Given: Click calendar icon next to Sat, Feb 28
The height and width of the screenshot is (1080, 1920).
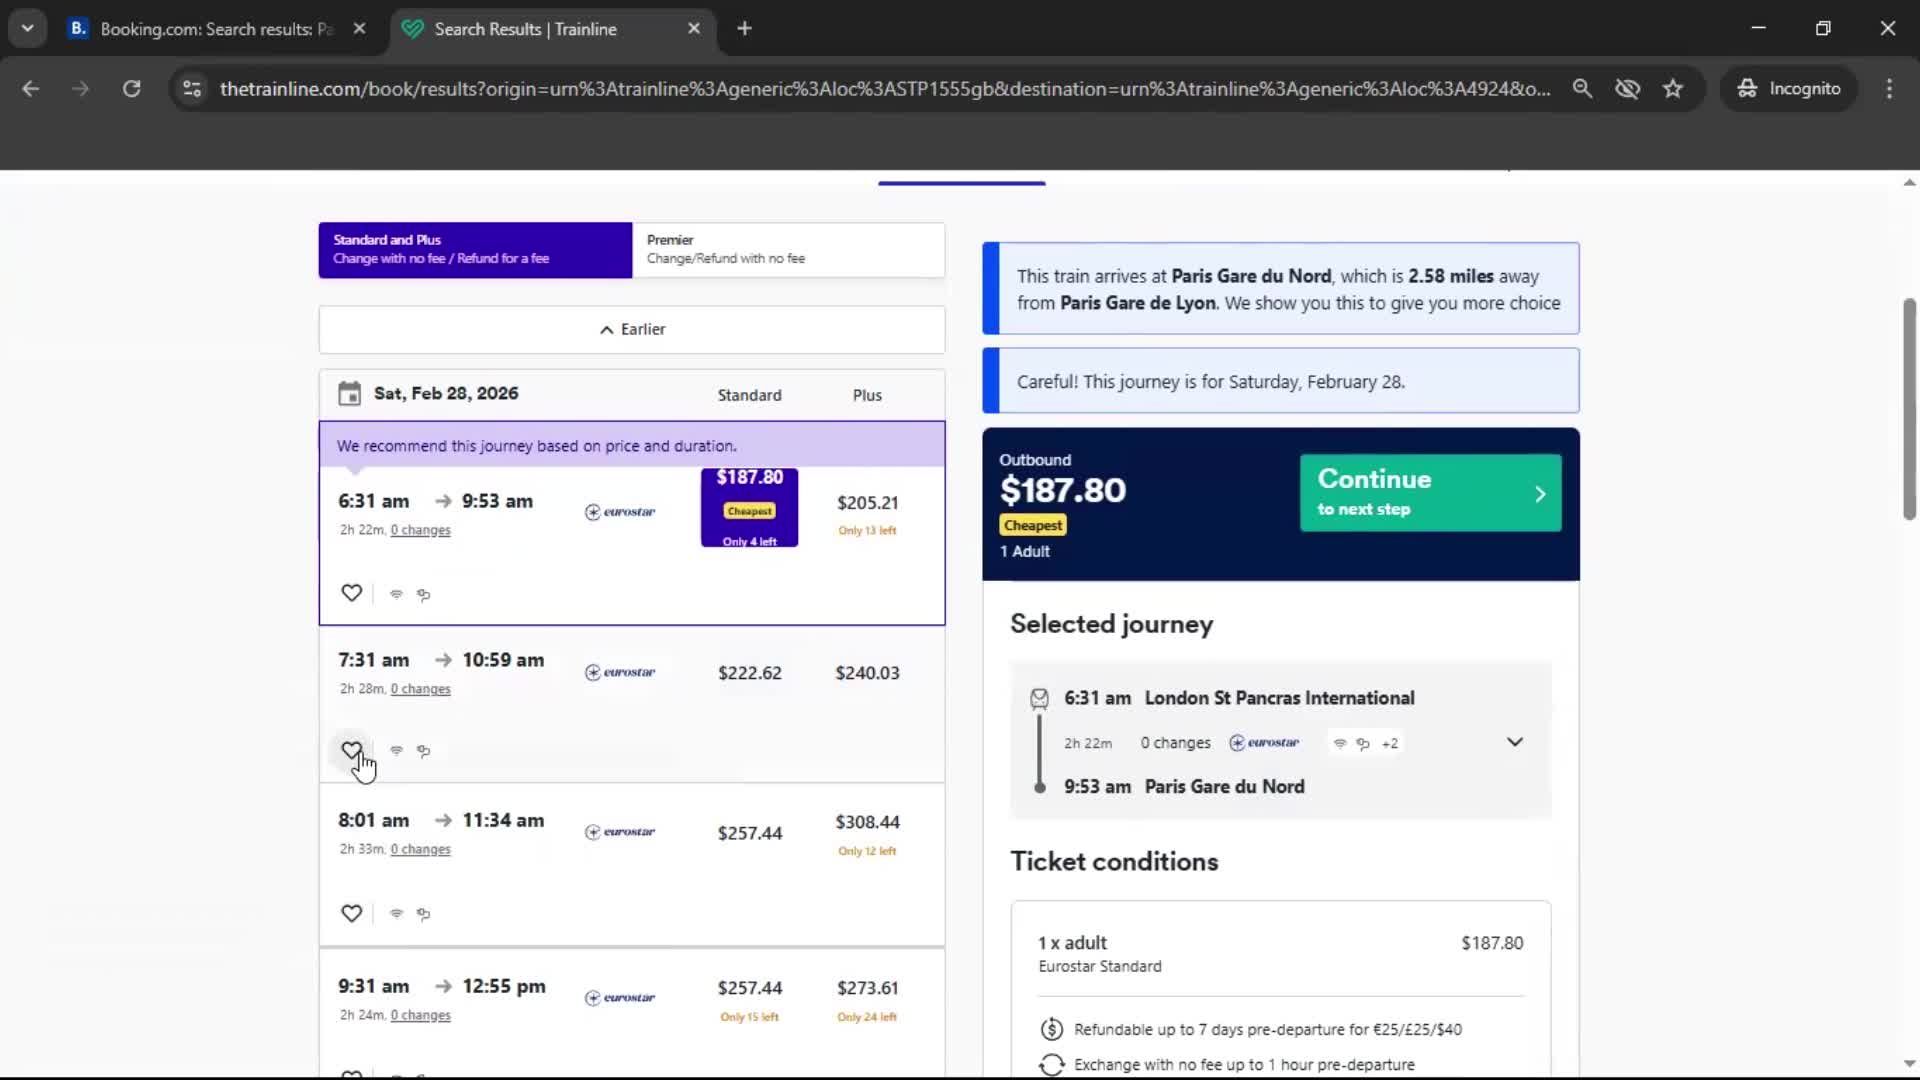Looking at the screenshot, I should coord(349,393).
